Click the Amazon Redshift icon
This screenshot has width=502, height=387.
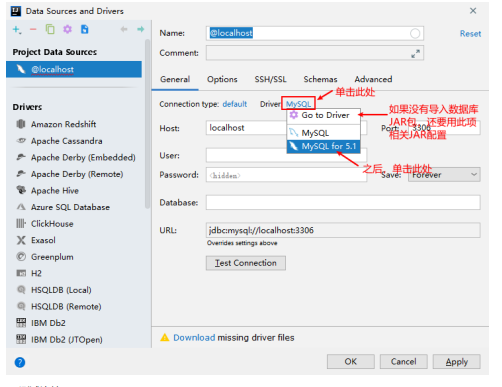21,124
